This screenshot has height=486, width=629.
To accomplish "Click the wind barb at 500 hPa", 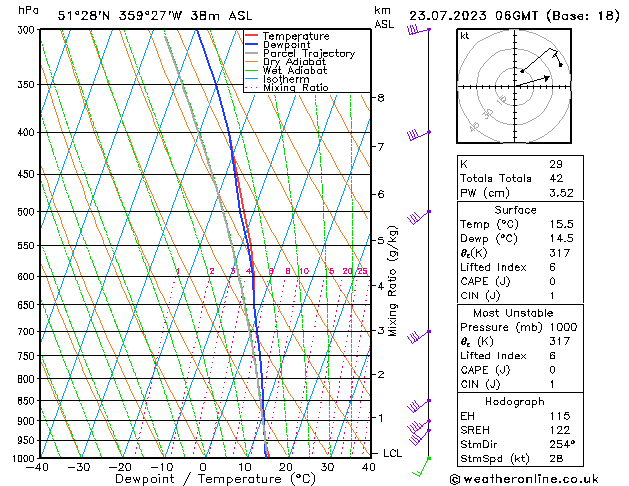I will pos(418,217).
